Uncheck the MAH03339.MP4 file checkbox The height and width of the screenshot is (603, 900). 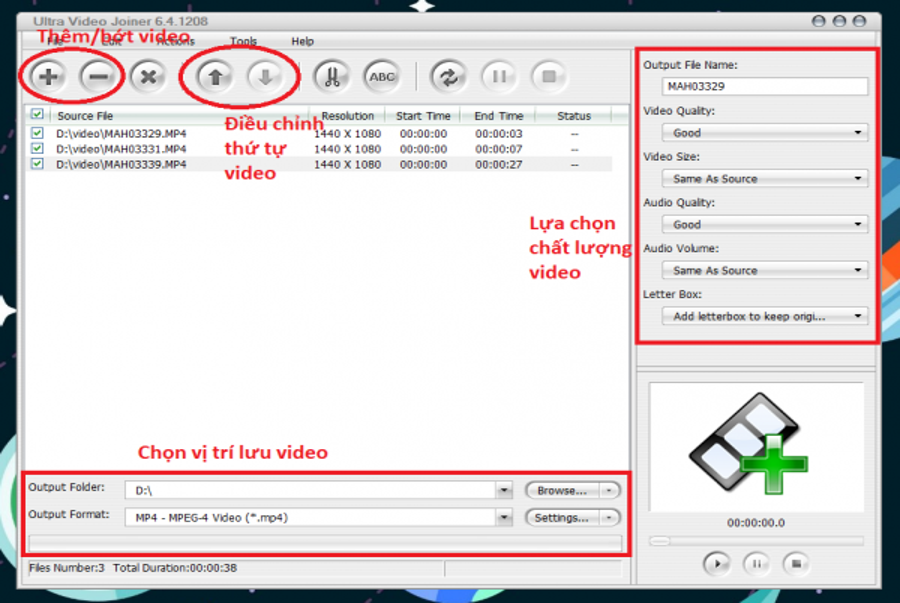37,164
